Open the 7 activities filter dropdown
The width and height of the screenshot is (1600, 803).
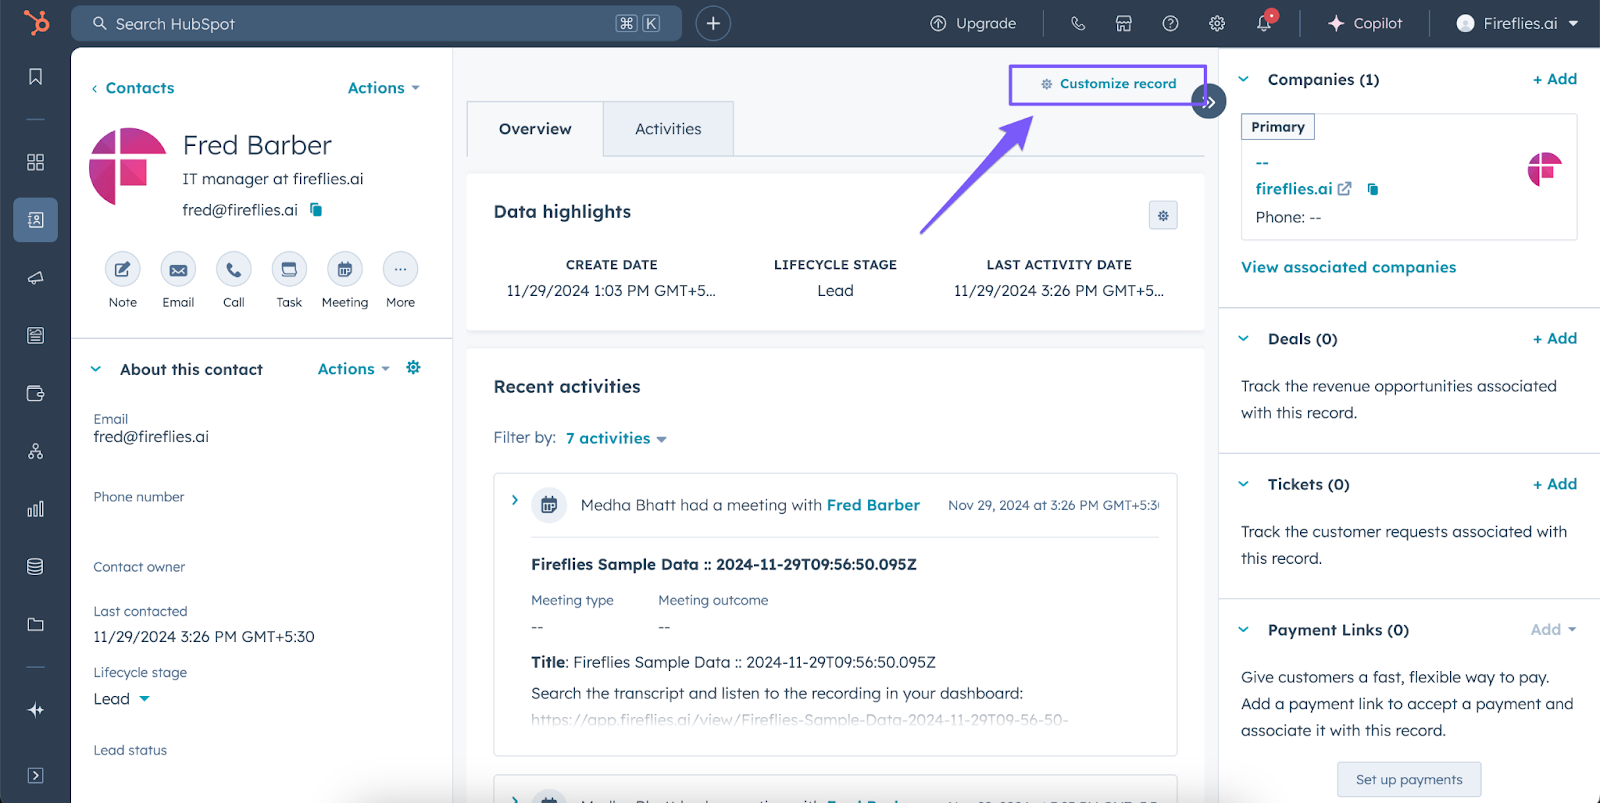click(616, 438)
